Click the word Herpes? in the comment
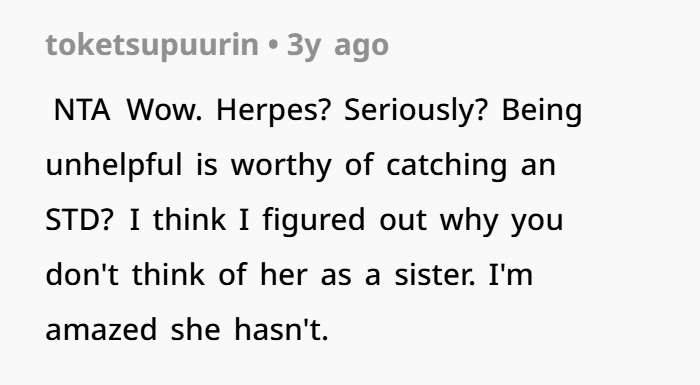This screenshot has height=385, width=700. [273, 110]
